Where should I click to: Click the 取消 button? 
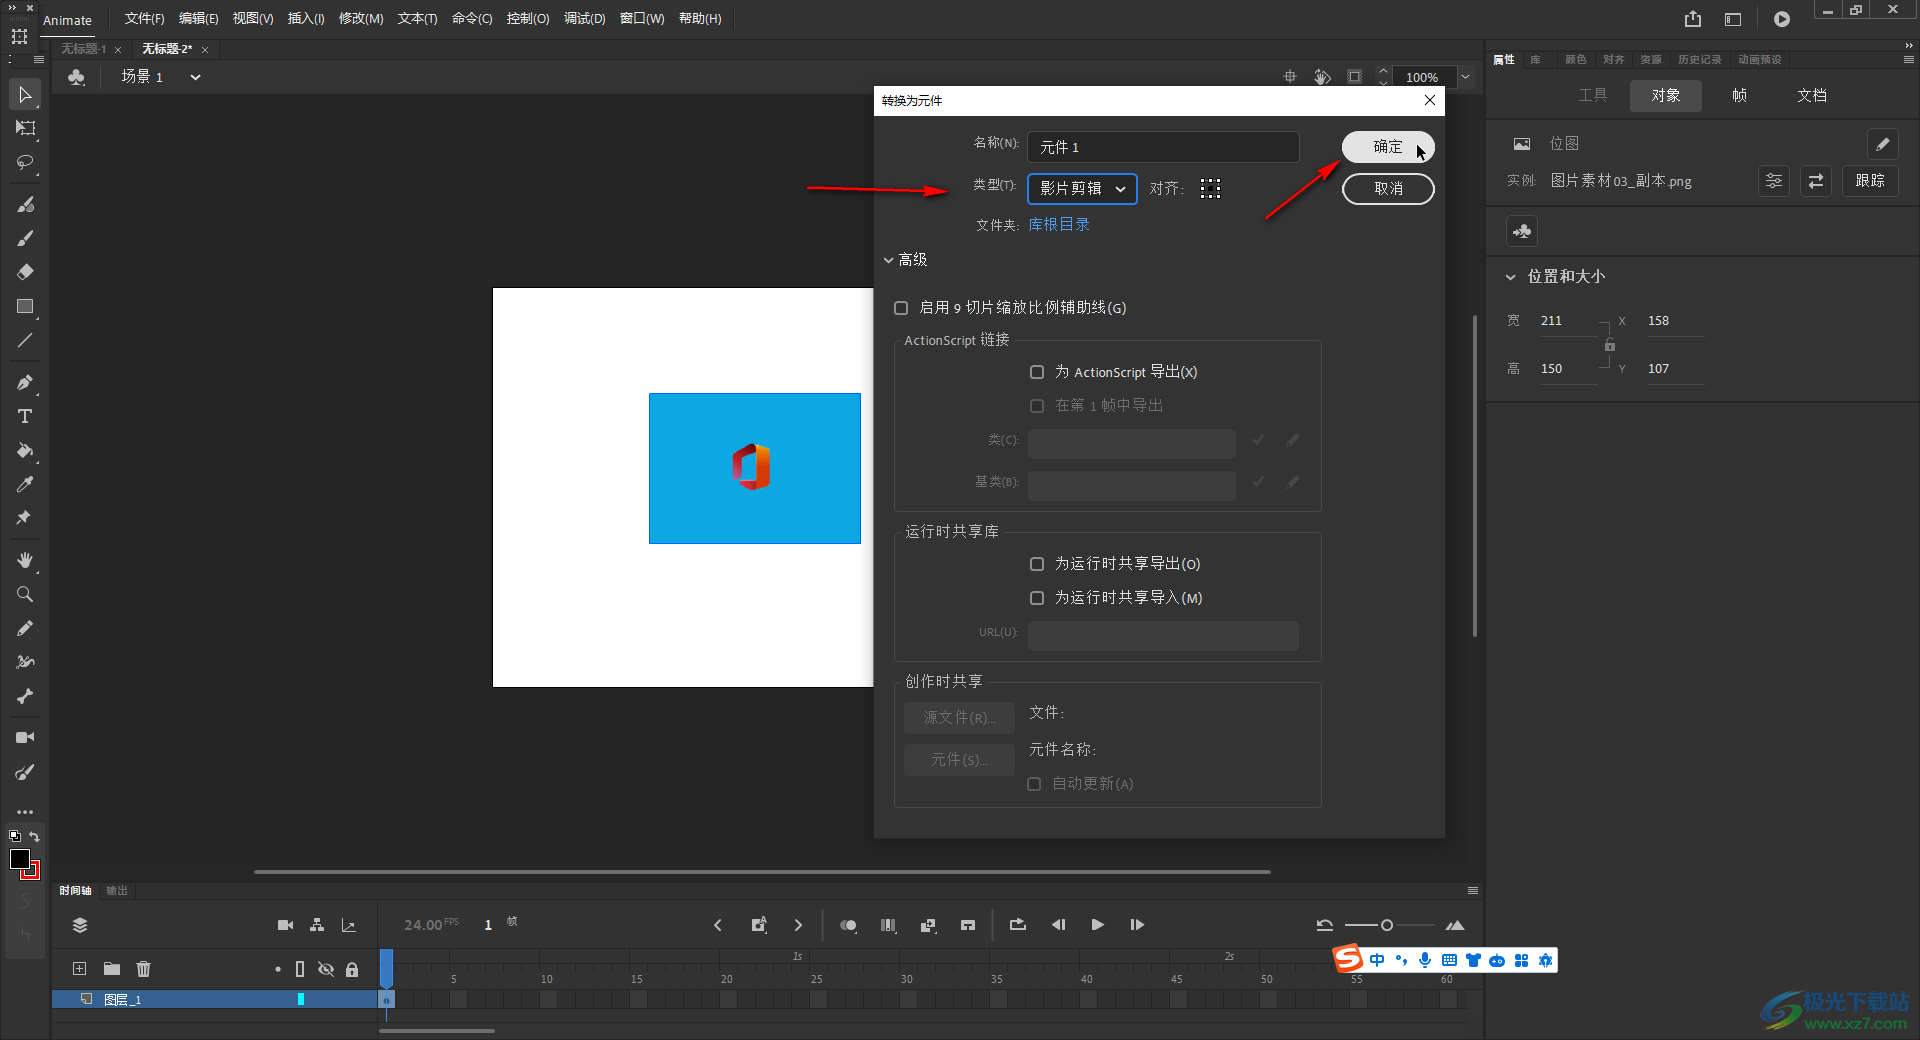coord(1388,188)
